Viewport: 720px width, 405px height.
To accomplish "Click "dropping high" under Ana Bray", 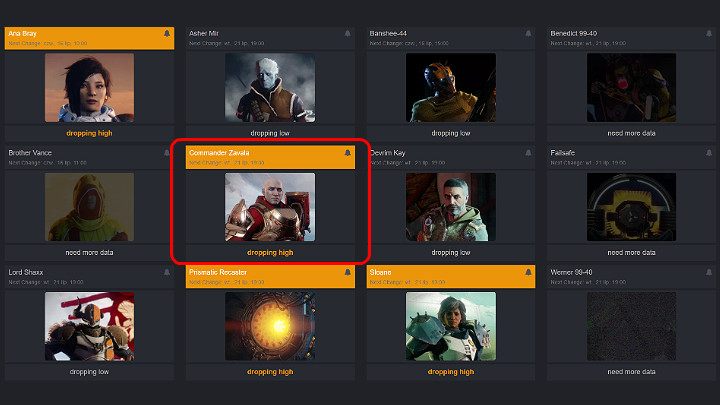I will pos(89,133).
